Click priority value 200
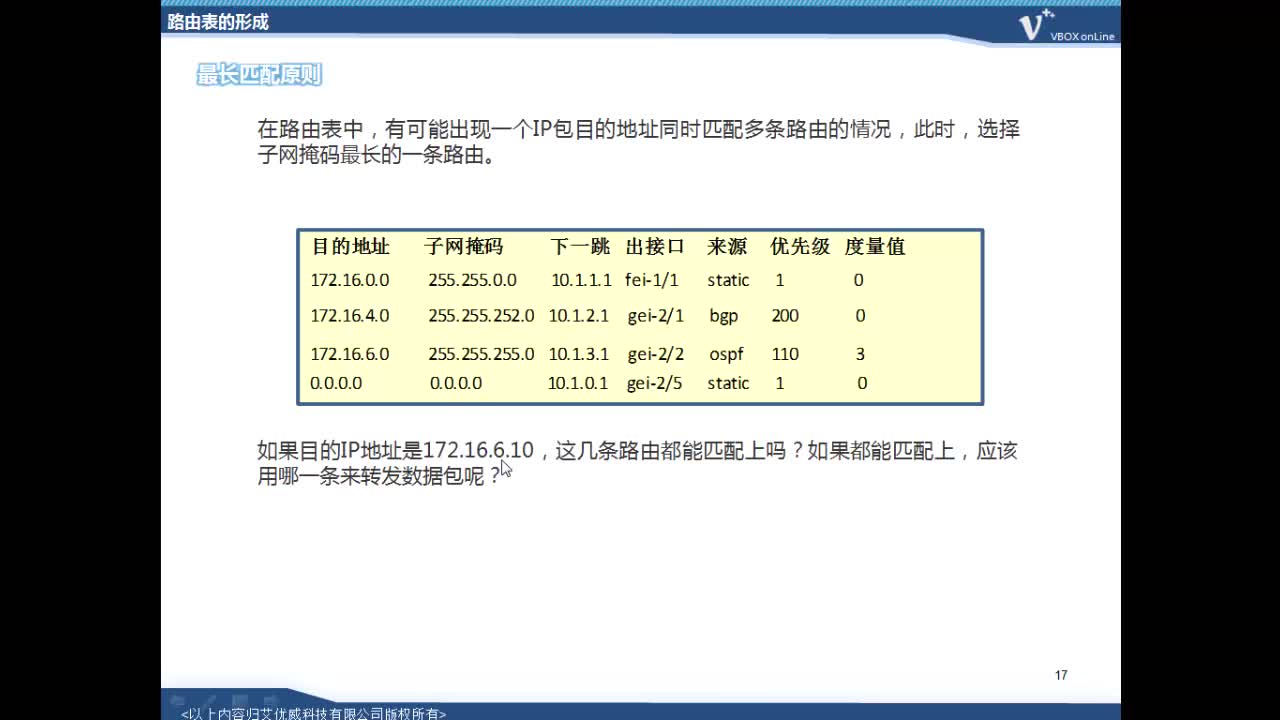This screenshot has width=1280, height=720. (785, 316)
